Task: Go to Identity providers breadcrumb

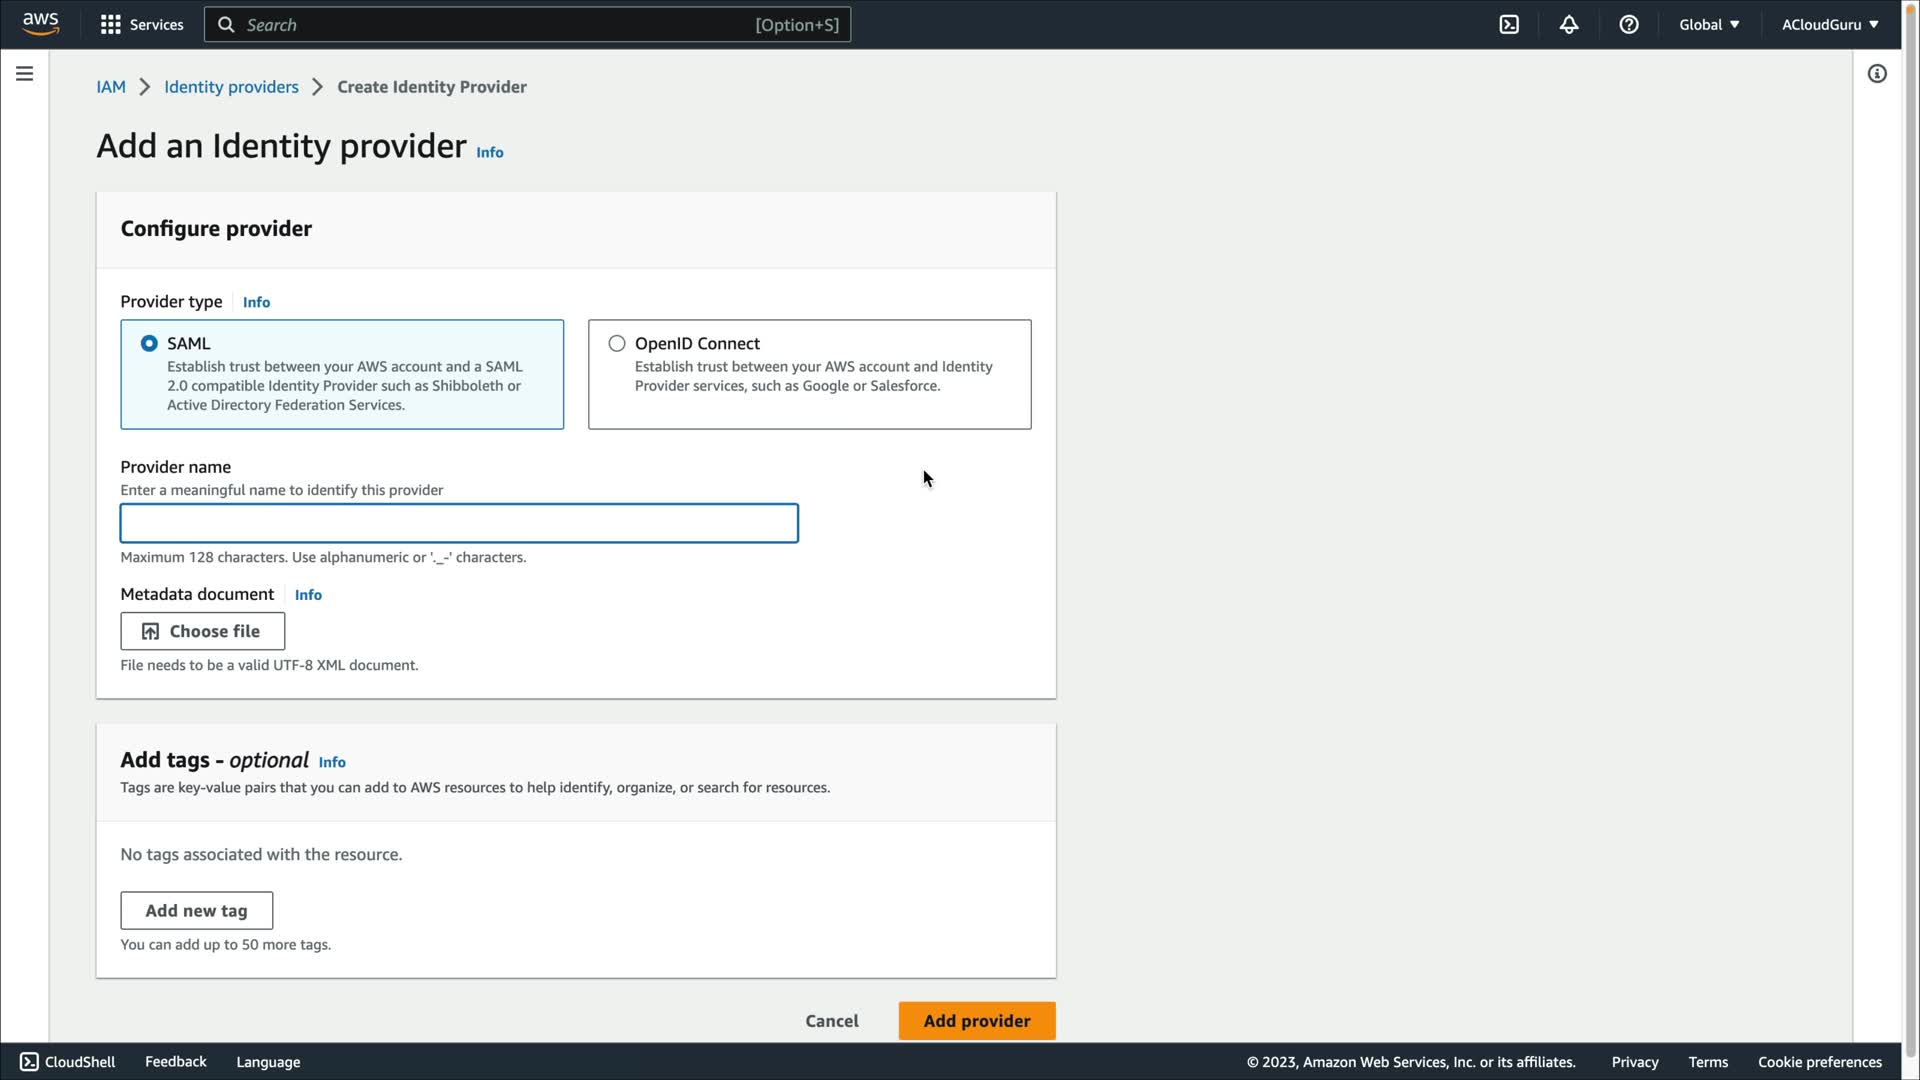Action: [x=231, y=87]
